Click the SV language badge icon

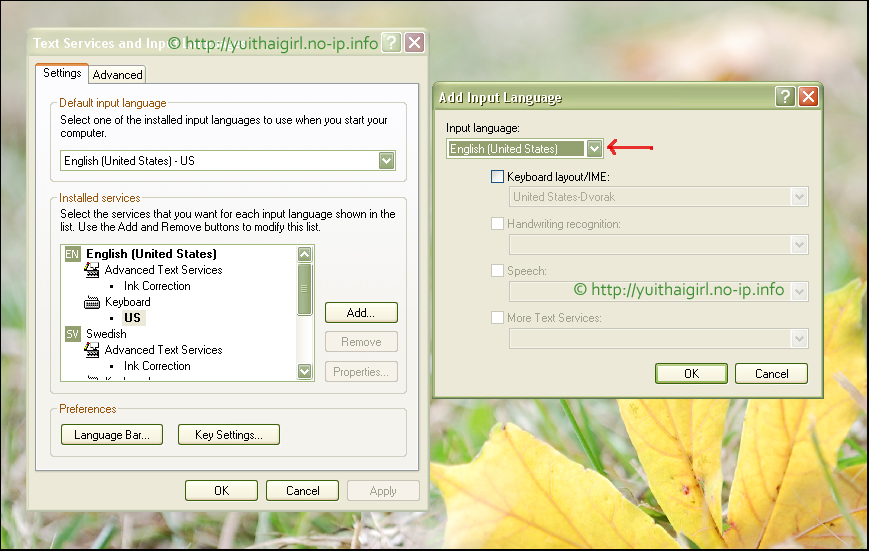(x=72, y=334)
